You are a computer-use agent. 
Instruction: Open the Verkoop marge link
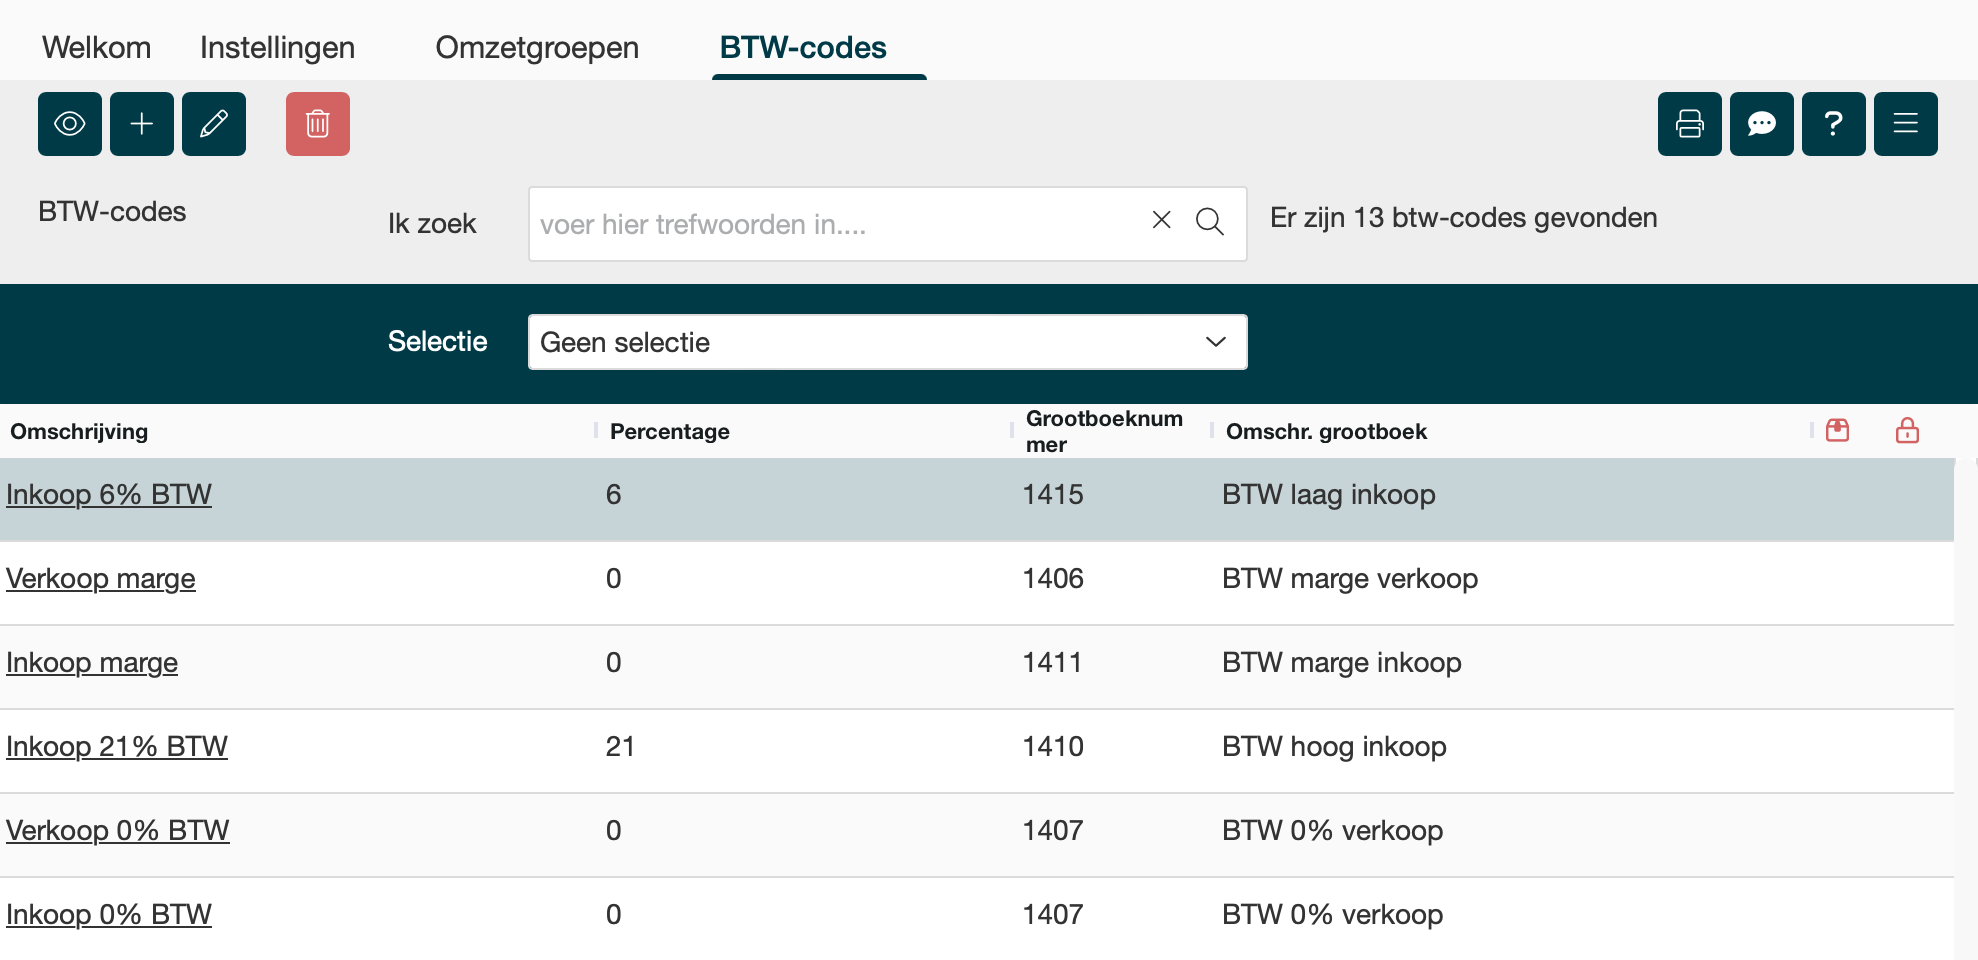click(101, 579)
